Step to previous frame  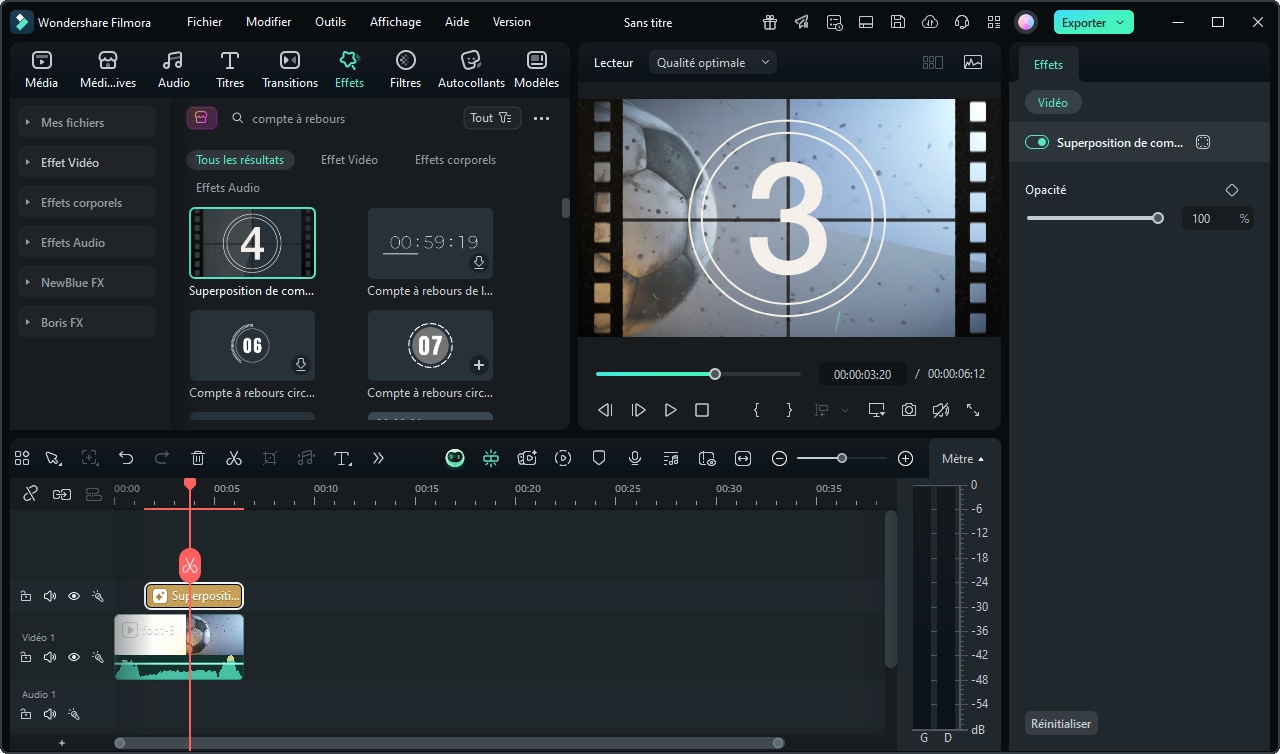(x=605, y=410)
